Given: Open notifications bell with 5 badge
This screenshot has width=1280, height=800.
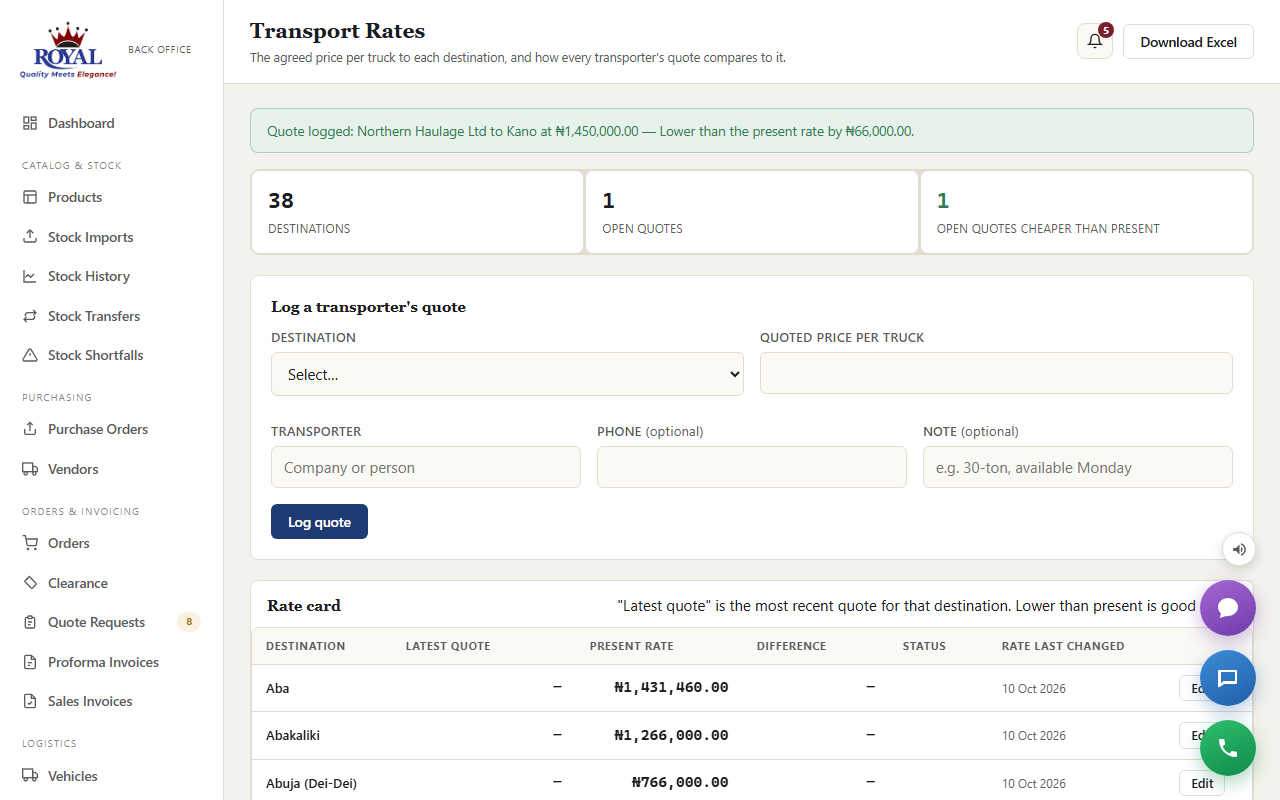Looking at the screenshot, I should tap(1095, 41).
